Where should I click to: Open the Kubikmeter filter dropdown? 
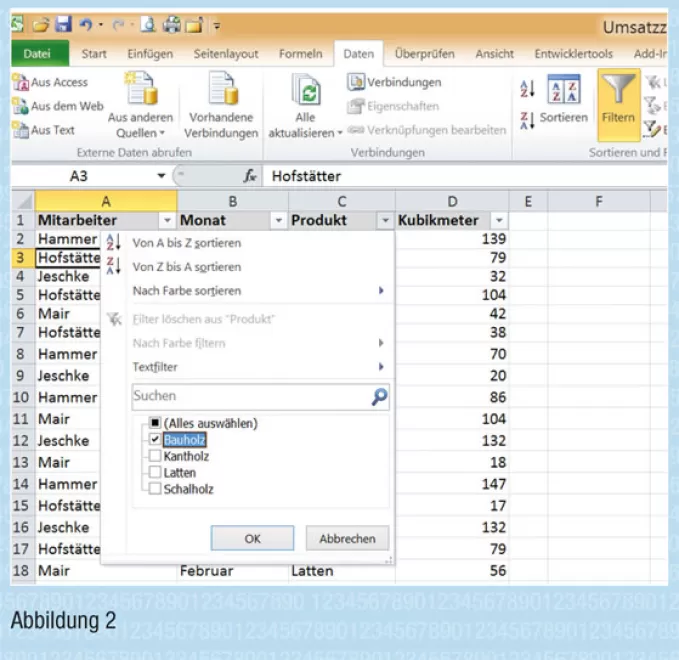[499, 221]
